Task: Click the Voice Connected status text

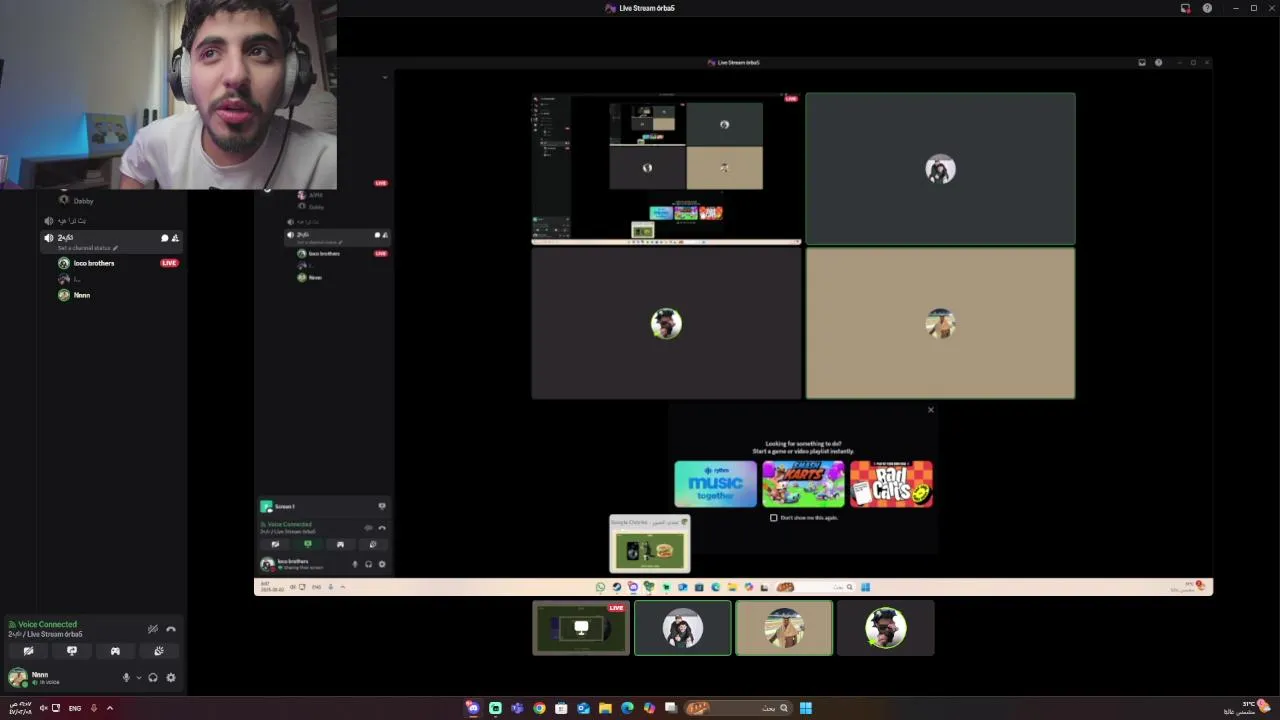Action: (x=47, y=624)
